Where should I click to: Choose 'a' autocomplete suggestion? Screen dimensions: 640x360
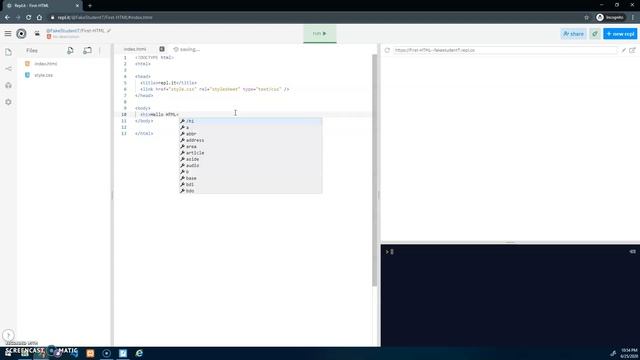click(251, 127)
